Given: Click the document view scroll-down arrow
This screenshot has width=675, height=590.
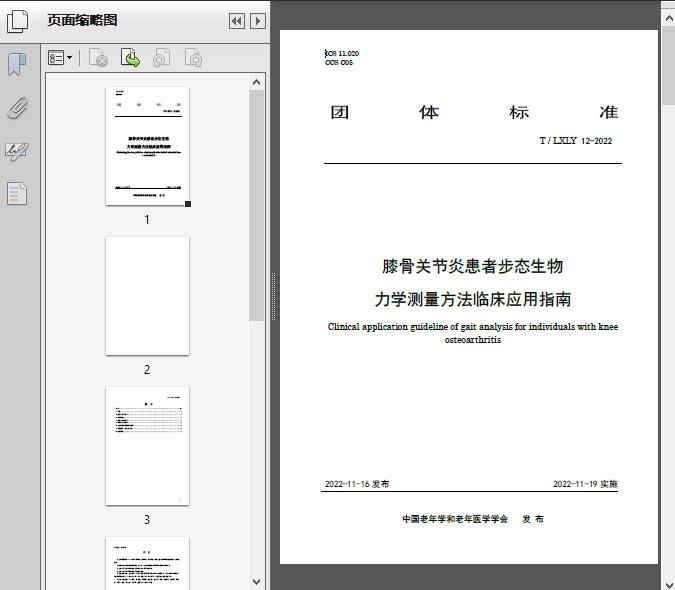Looking at the screenshot, I should (669, 583).
